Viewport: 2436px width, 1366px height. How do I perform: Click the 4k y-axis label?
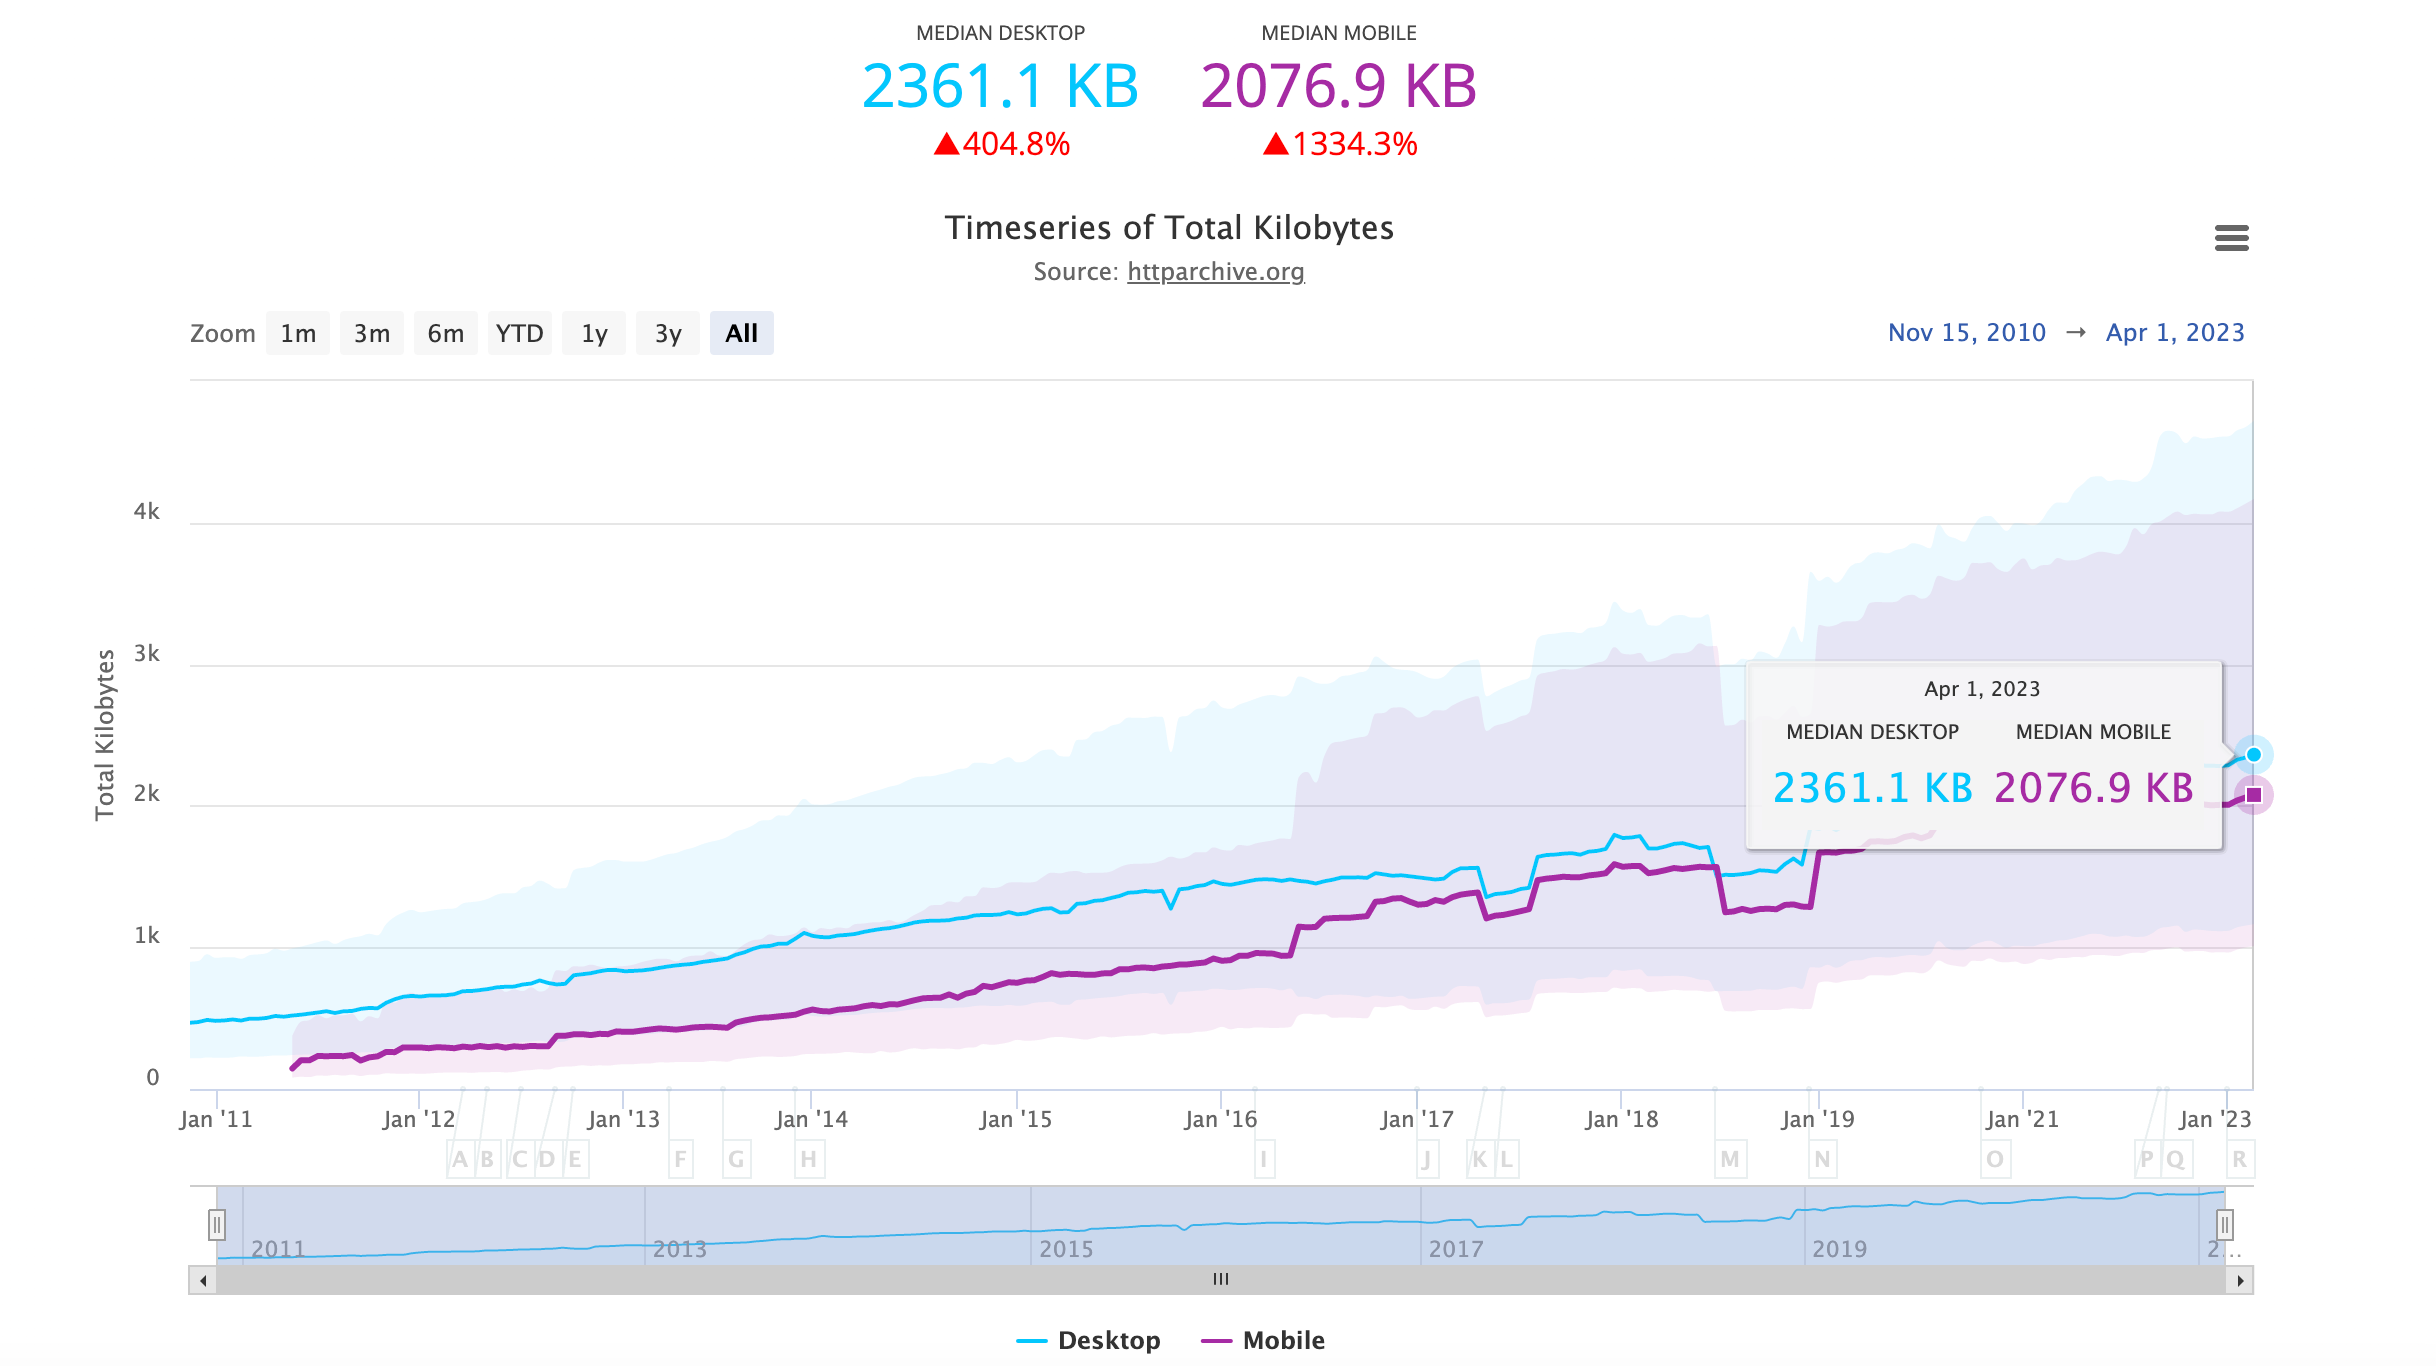tap(147, 511)
